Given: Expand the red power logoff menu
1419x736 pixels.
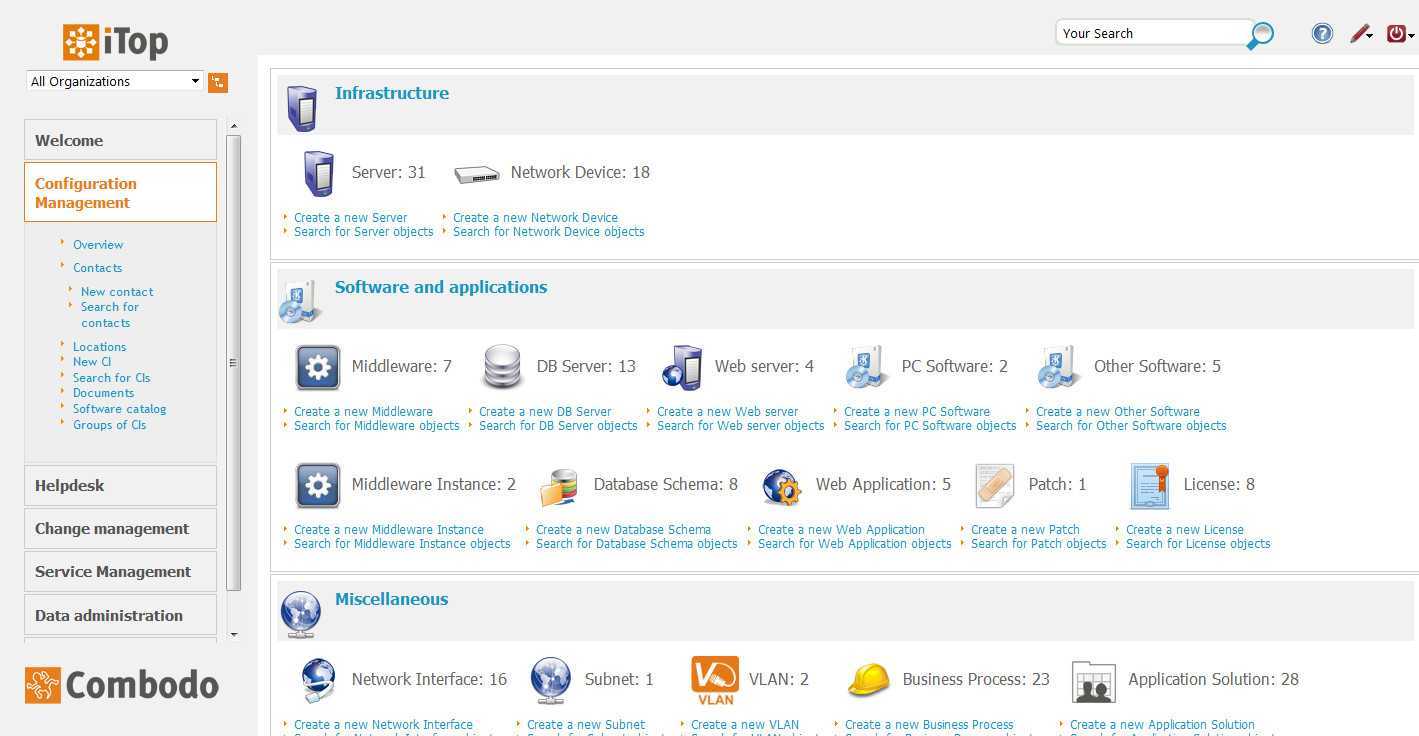Looking at the screenshot, I should tap(1399, 34).
